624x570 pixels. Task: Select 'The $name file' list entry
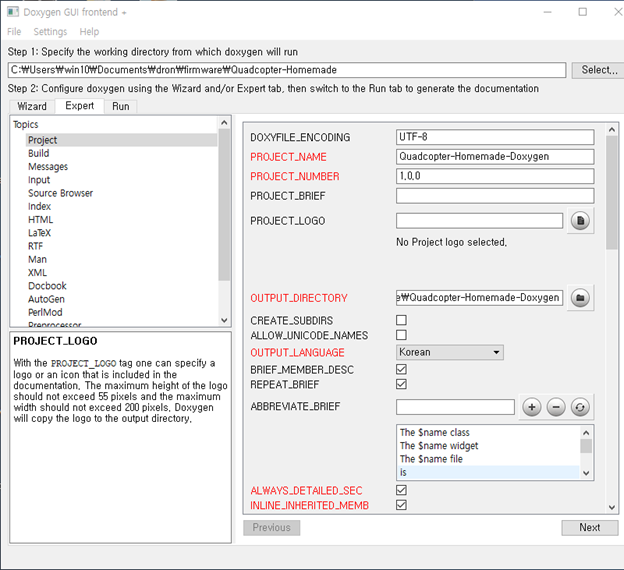pyautogui.click(x=489, y=459)
